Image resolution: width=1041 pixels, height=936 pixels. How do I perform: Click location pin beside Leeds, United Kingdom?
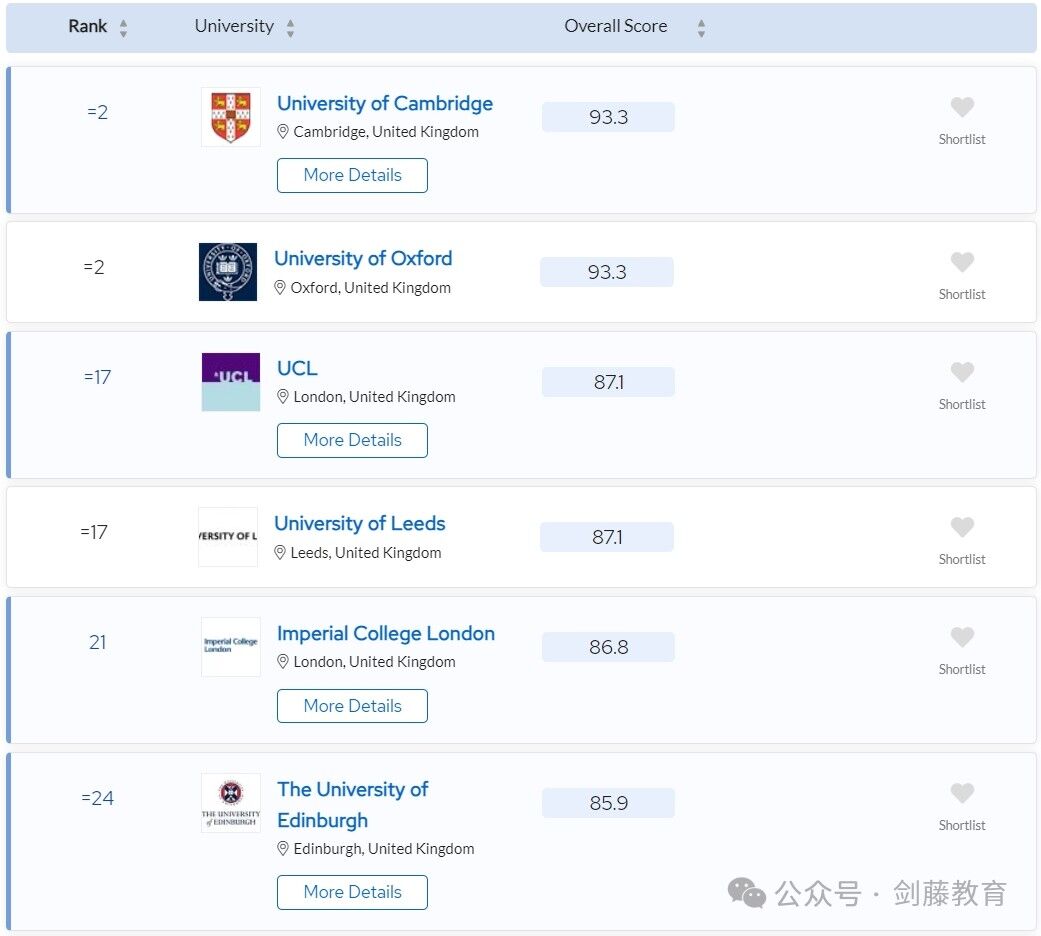280,552
